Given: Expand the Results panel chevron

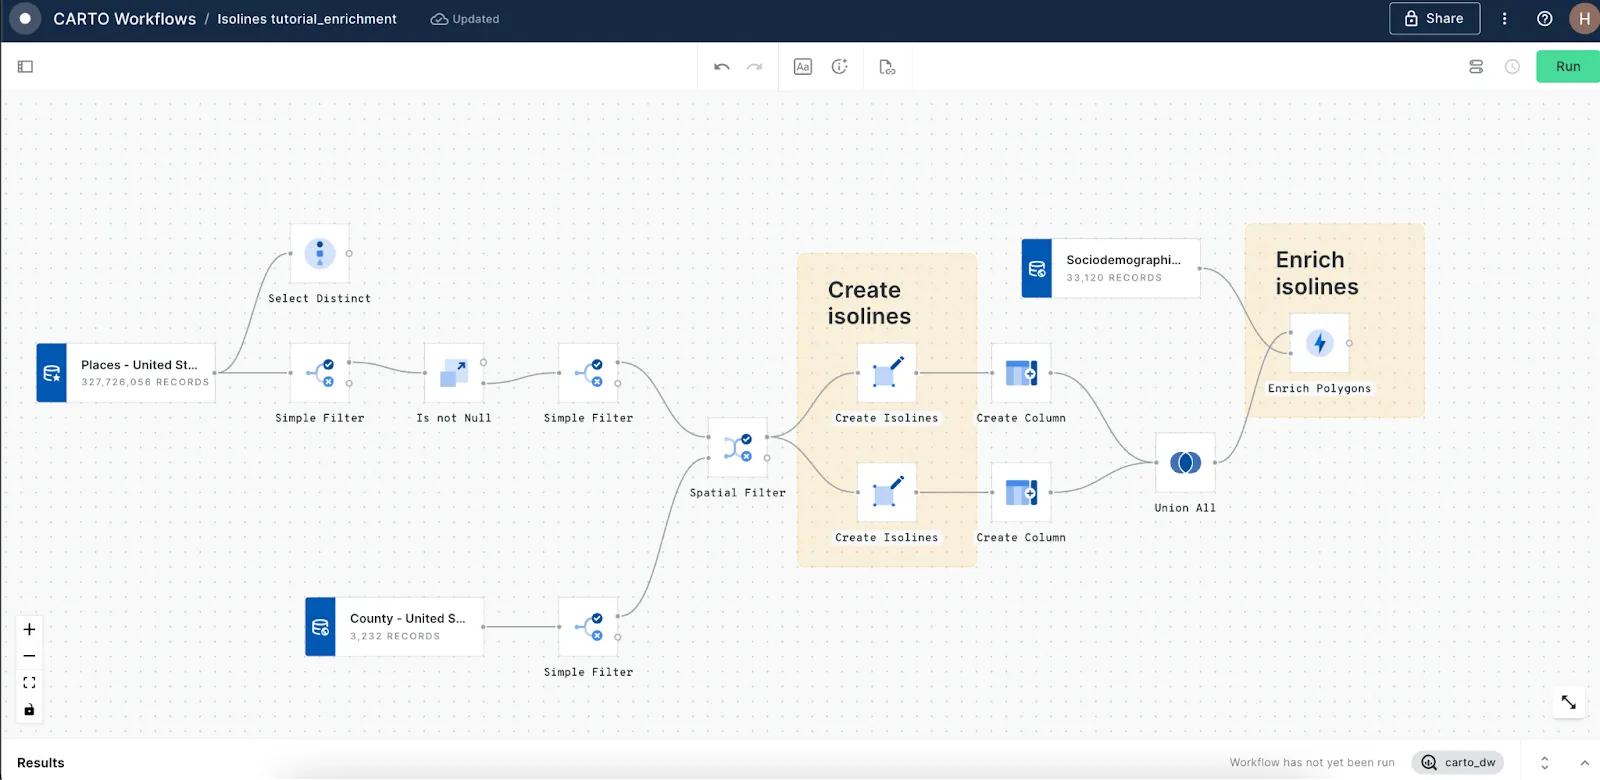Looking at the screenshot, I should click(1584, 763).
